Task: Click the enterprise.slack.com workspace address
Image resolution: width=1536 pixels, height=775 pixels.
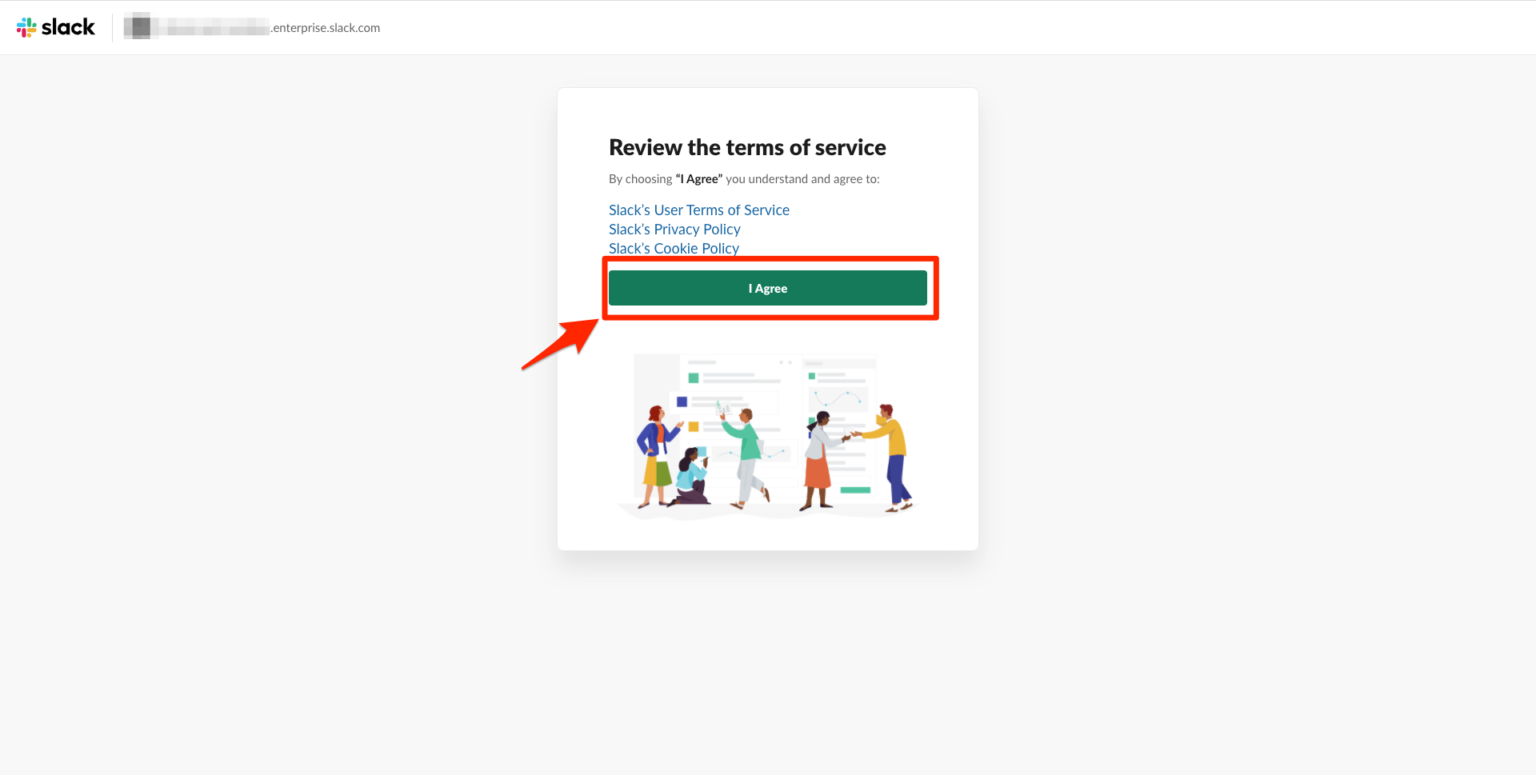Action: click(325, 28)
